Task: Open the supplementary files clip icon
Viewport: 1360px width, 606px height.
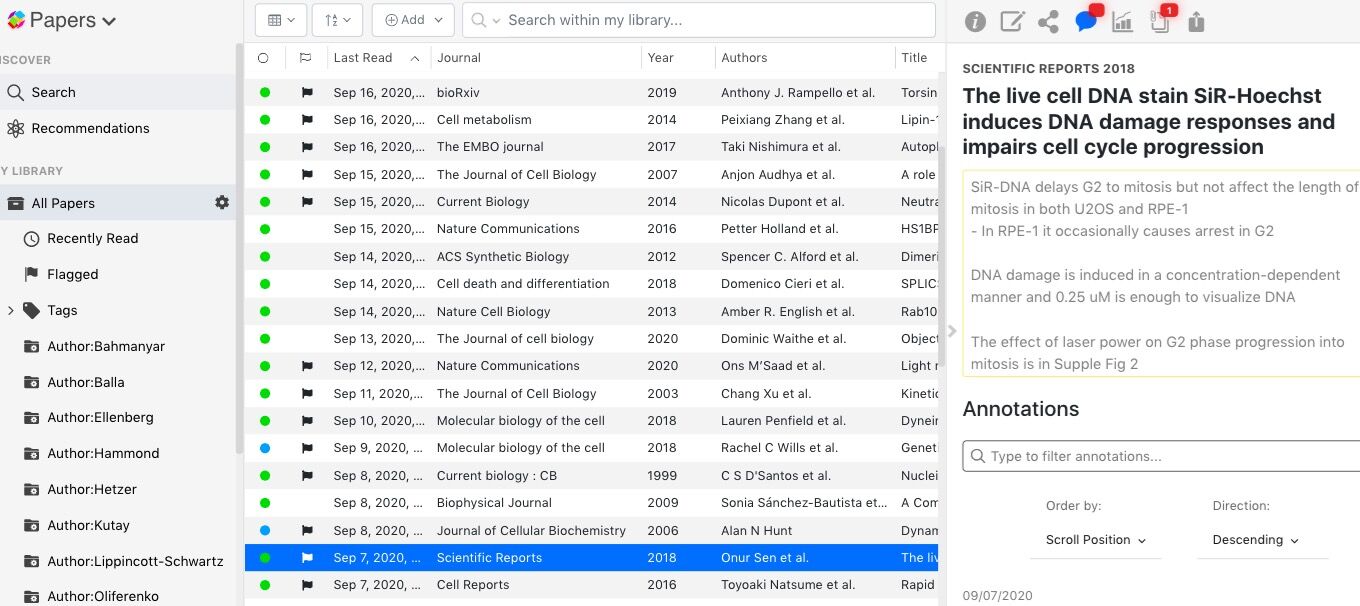Action: point(1159,21)
